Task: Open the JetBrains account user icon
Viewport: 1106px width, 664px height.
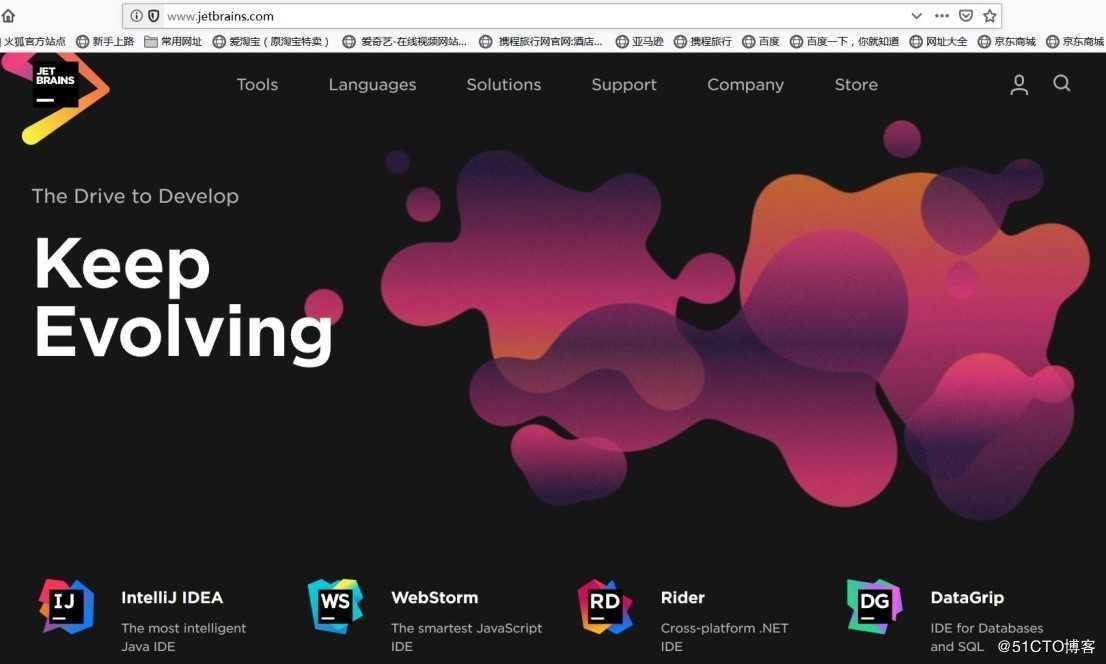Action: pyautogui.click(x=1019, y=85)
